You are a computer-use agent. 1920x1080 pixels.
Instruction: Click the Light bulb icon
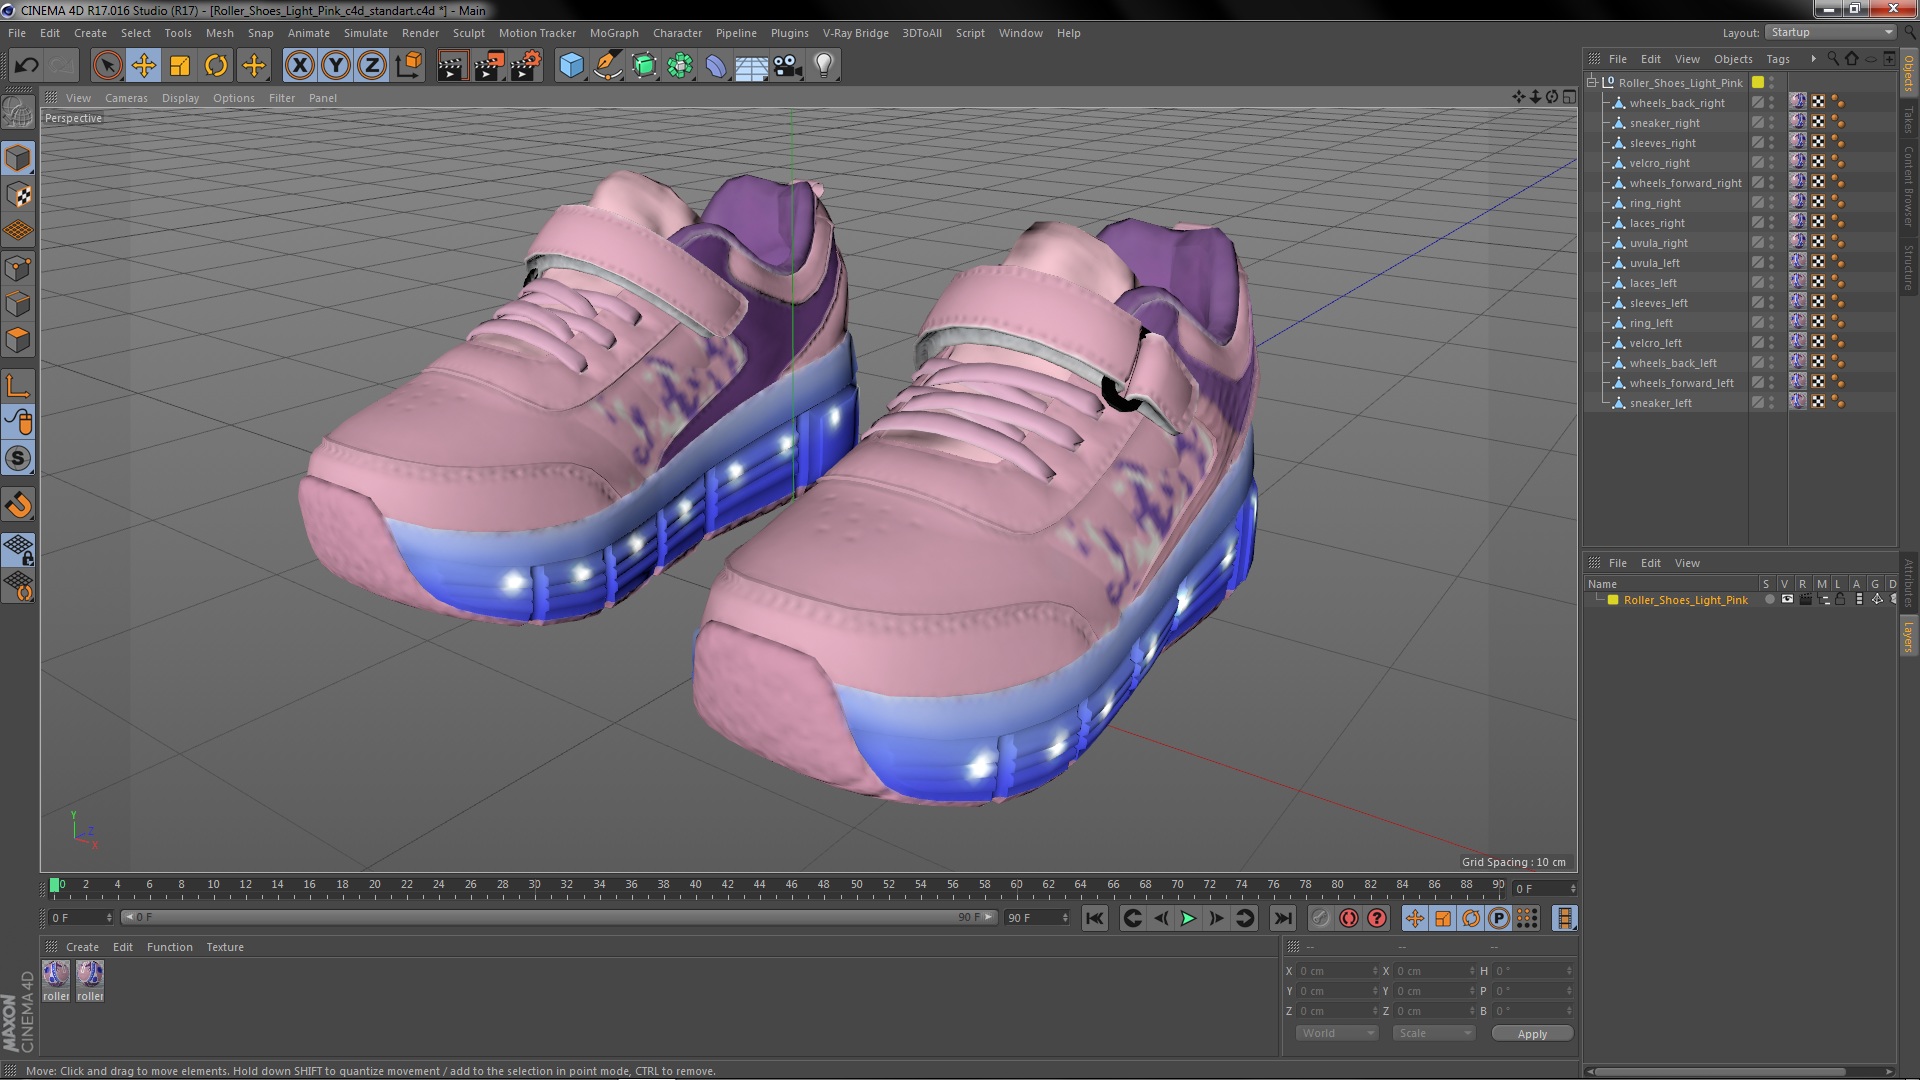point(823,66)
